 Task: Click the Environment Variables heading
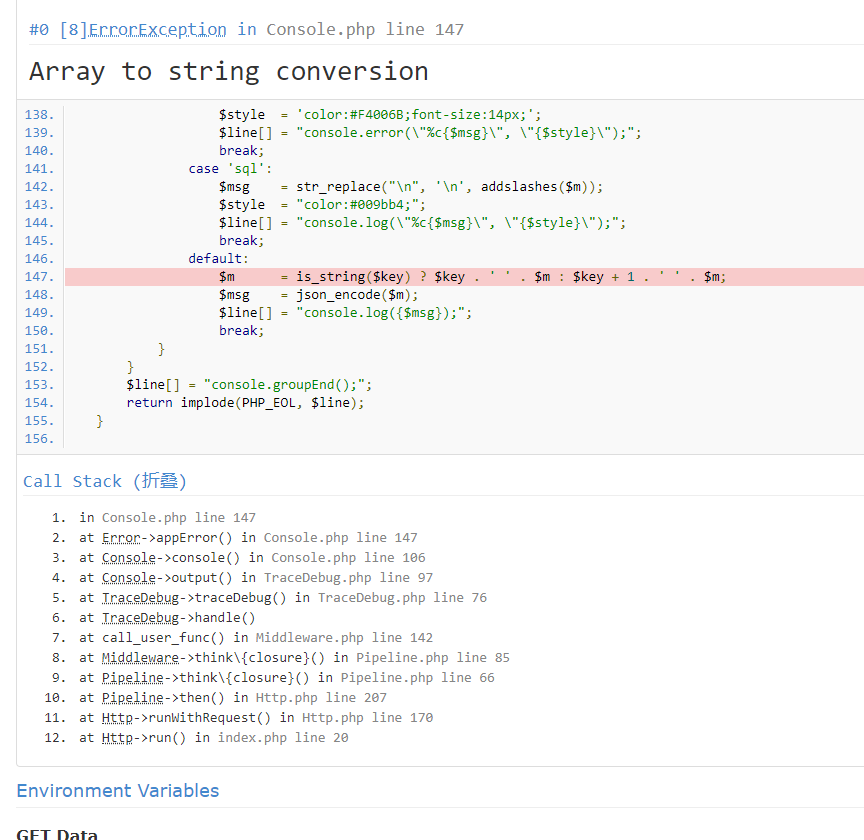click(118, 790)
